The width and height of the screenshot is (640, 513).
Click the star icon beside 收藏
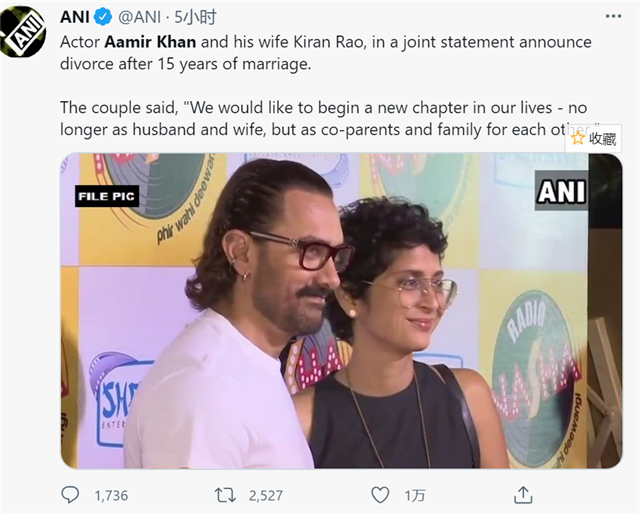pos(577,139)
